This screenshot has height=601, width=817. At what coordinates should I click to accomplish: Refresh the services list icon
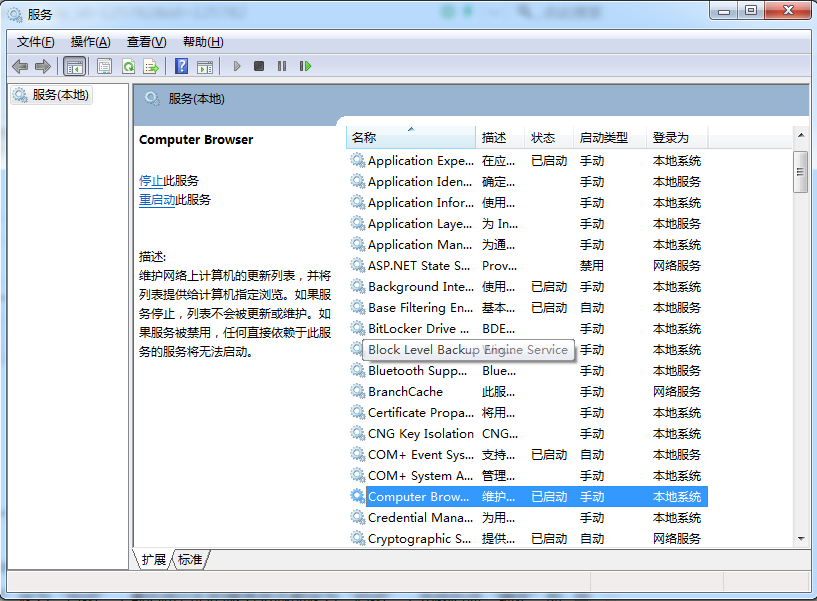tap(127, 66)
